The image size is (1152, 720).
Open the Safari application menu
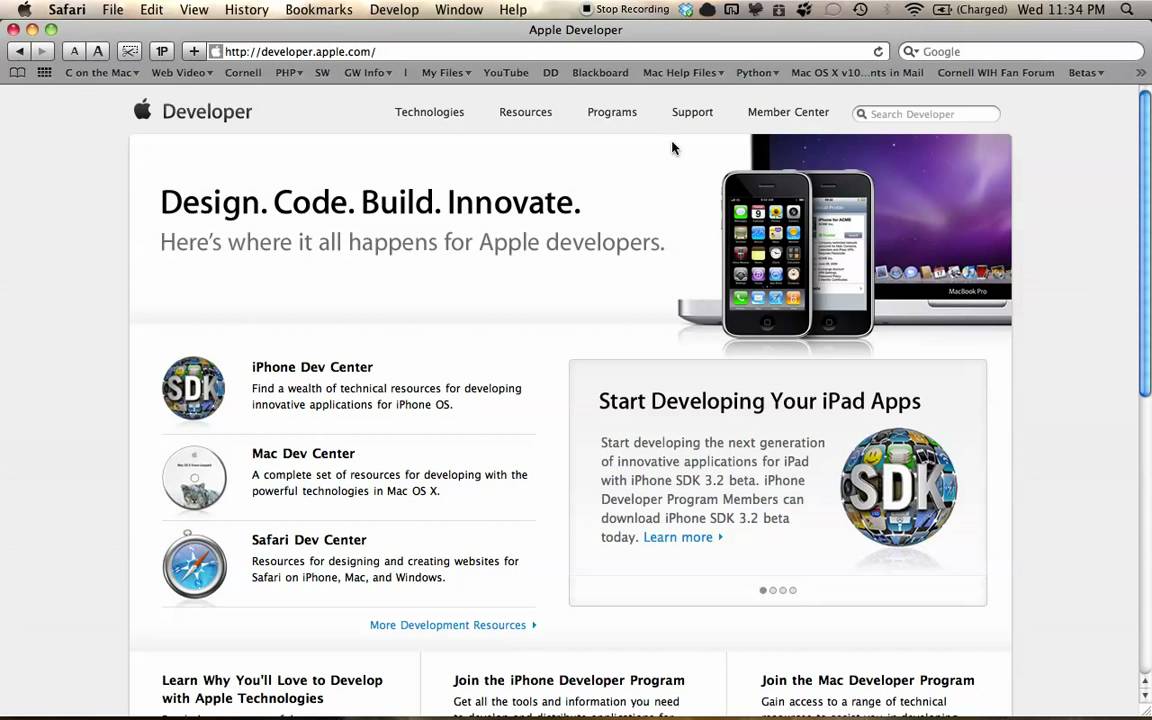click(67, 10)
